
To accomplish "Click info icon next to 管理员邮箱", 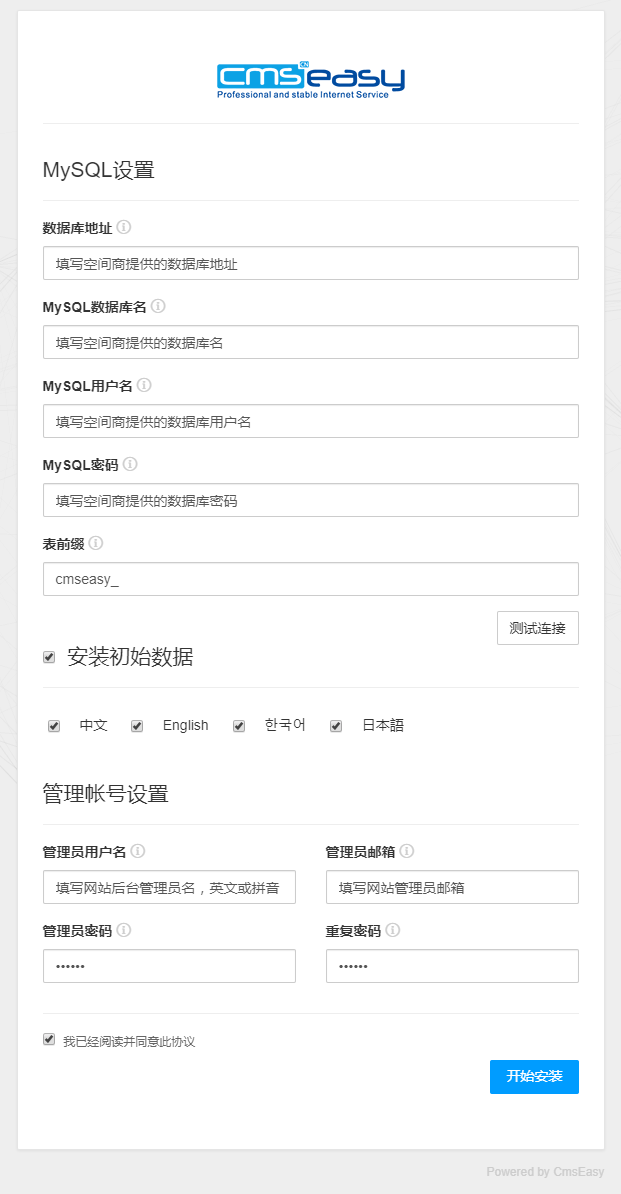I will [407, 851].
